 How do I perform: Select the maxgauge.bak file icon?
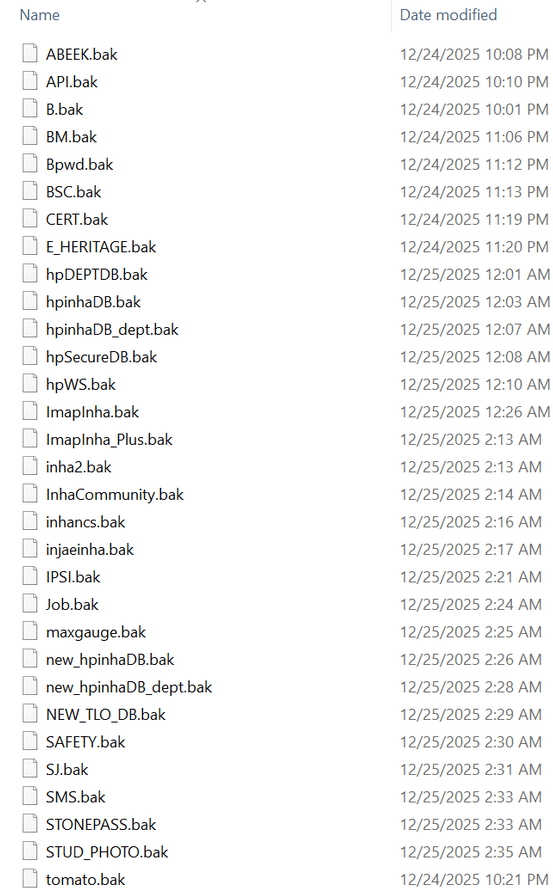click(x=30, y=631)
